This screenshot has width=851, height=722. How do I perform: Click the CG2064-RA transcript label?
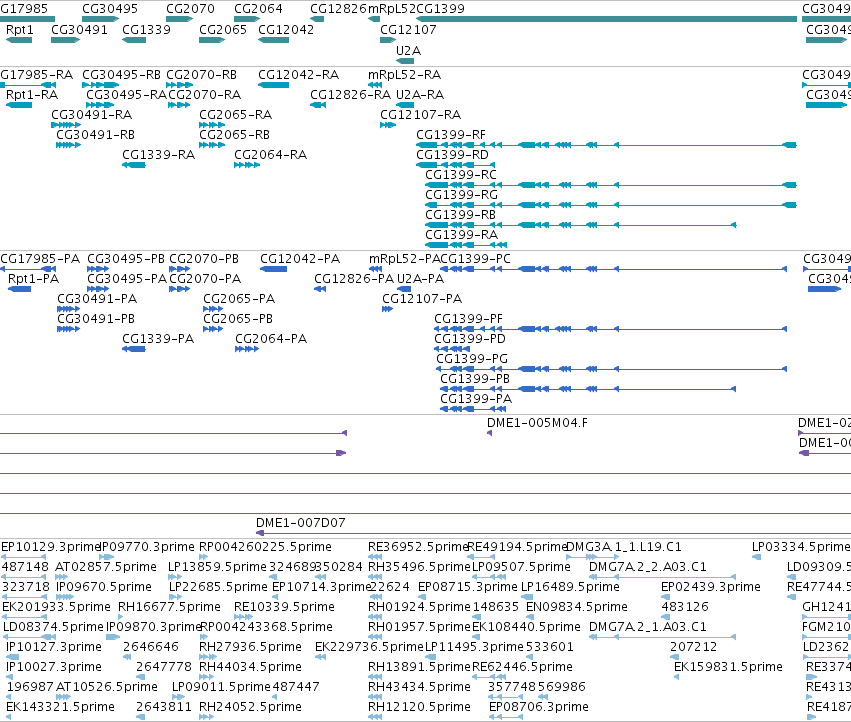click(270, 155)
